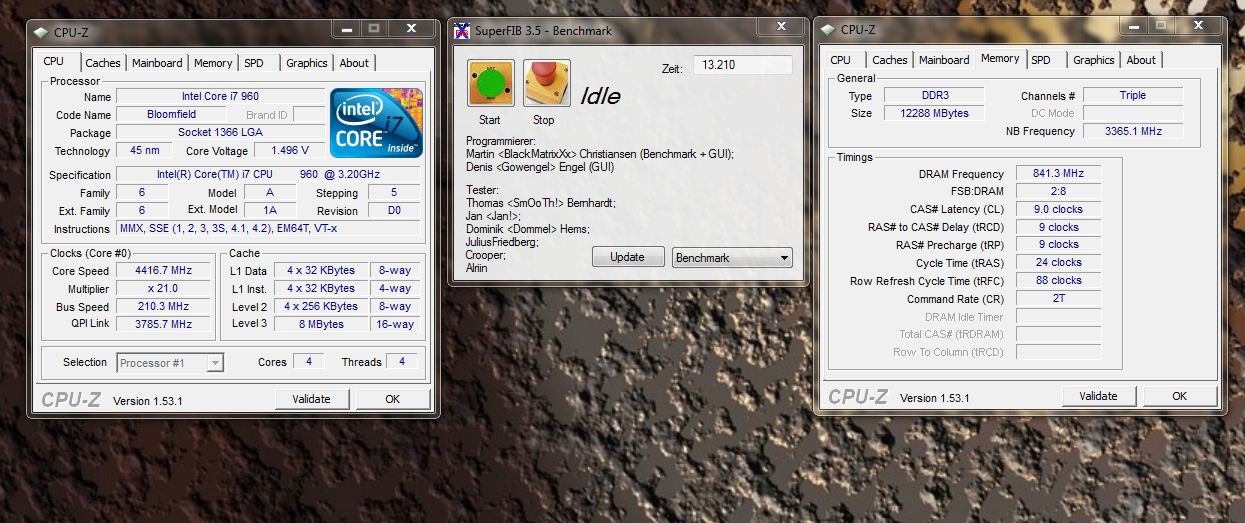Click the Level 2 cache value 4 x 256 KBytes

[321, 307]
